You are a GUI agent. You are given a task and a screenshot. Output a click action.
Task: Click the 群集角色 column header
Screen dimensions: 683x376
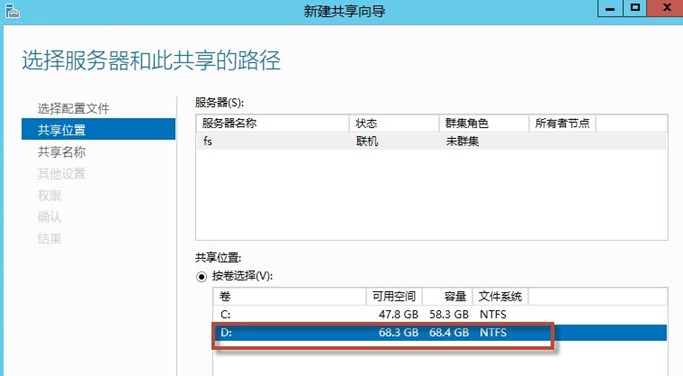click(x=484, y=123)
